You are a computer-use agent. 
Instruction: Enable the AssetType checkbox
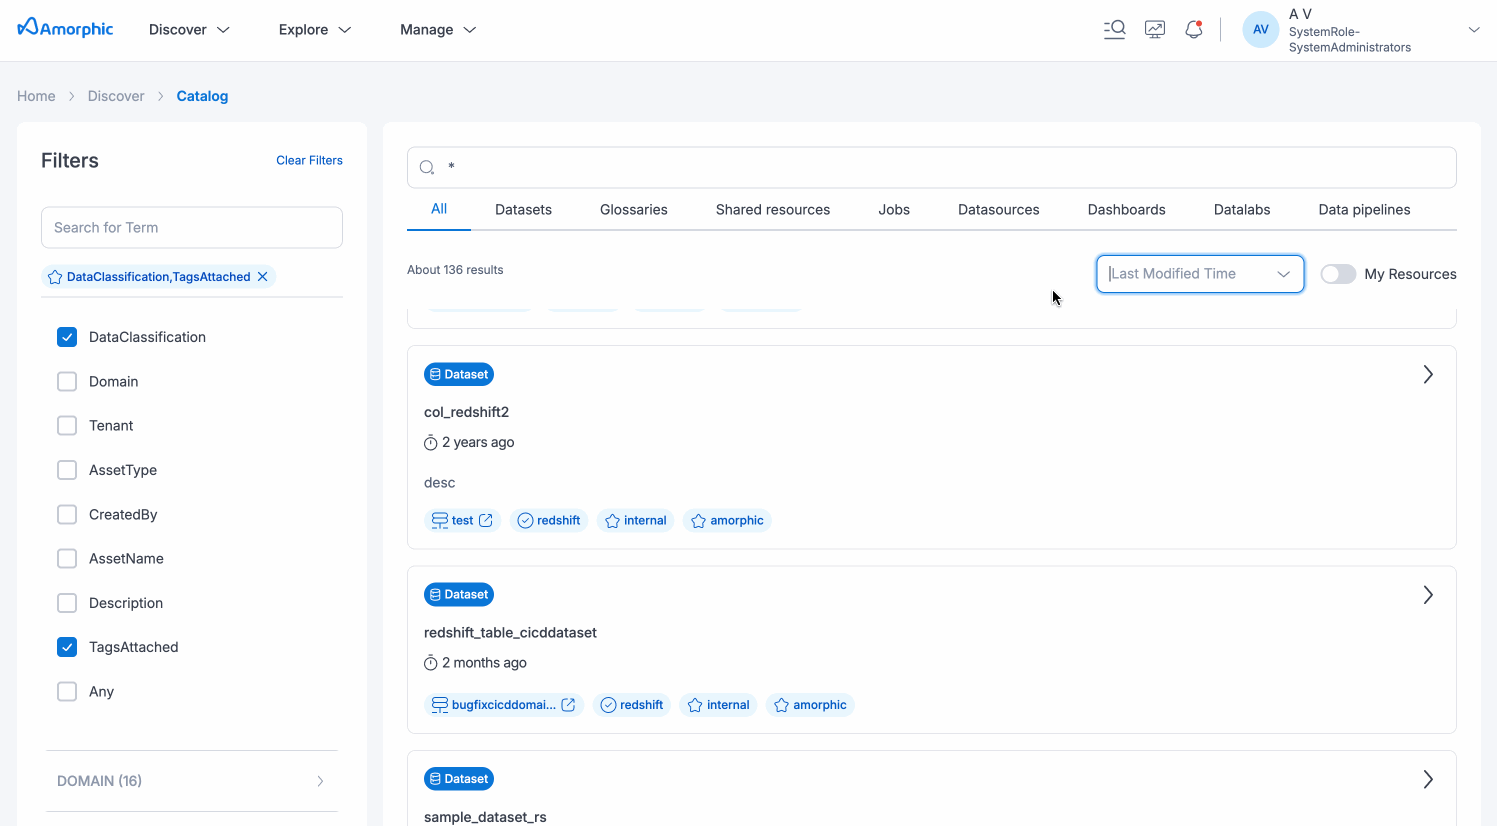coord(67,470)
